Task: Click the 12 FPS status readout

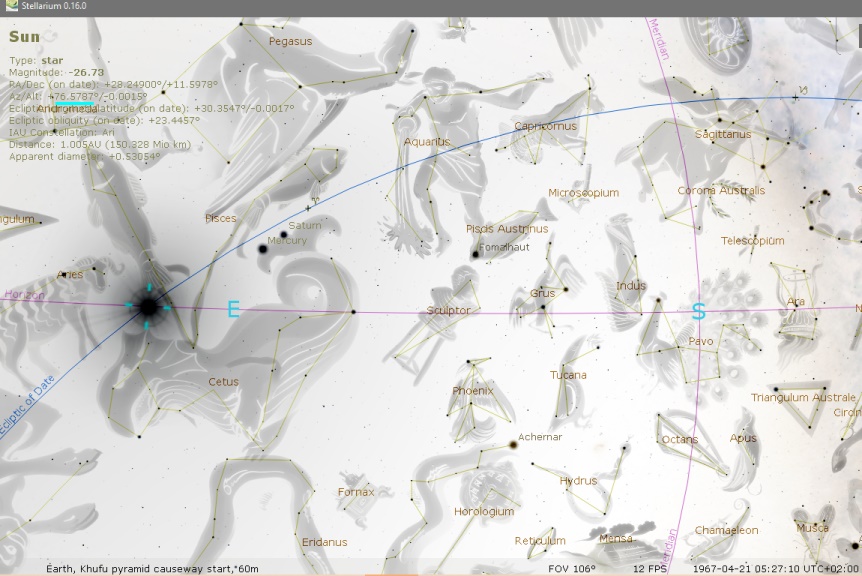Action: click(650, 569)
